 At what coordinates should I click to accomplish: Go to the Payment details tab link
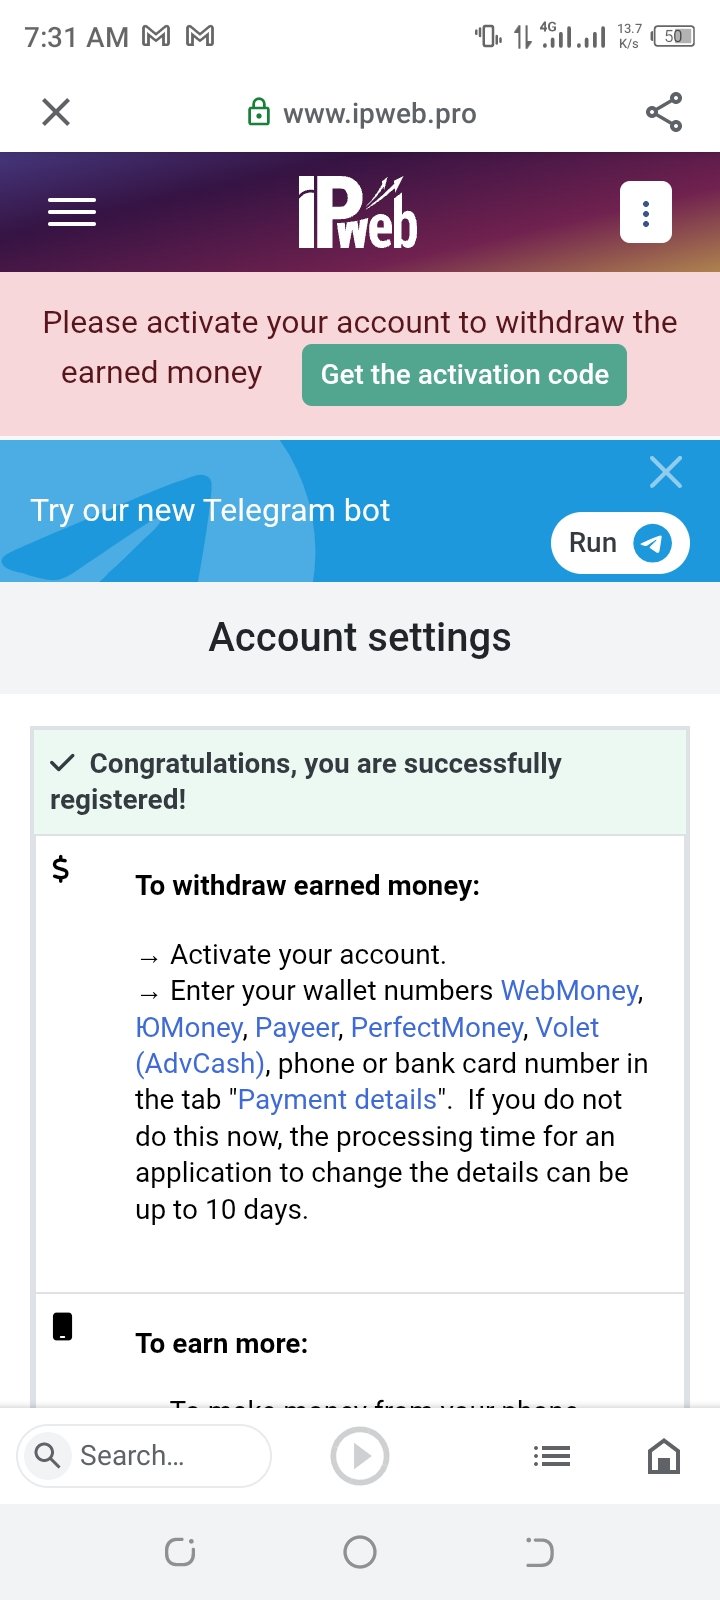[x=337, y=1100]
